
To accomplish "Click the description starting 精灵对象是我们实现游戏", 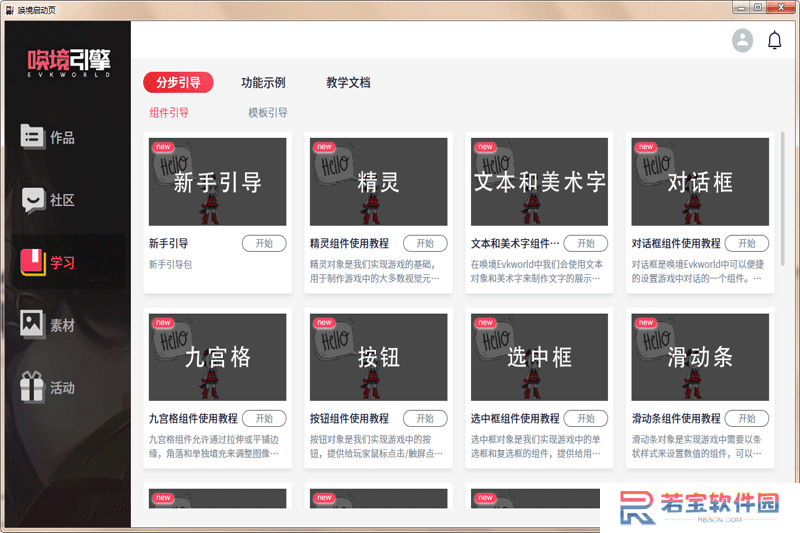I will (x=374, y=271).
